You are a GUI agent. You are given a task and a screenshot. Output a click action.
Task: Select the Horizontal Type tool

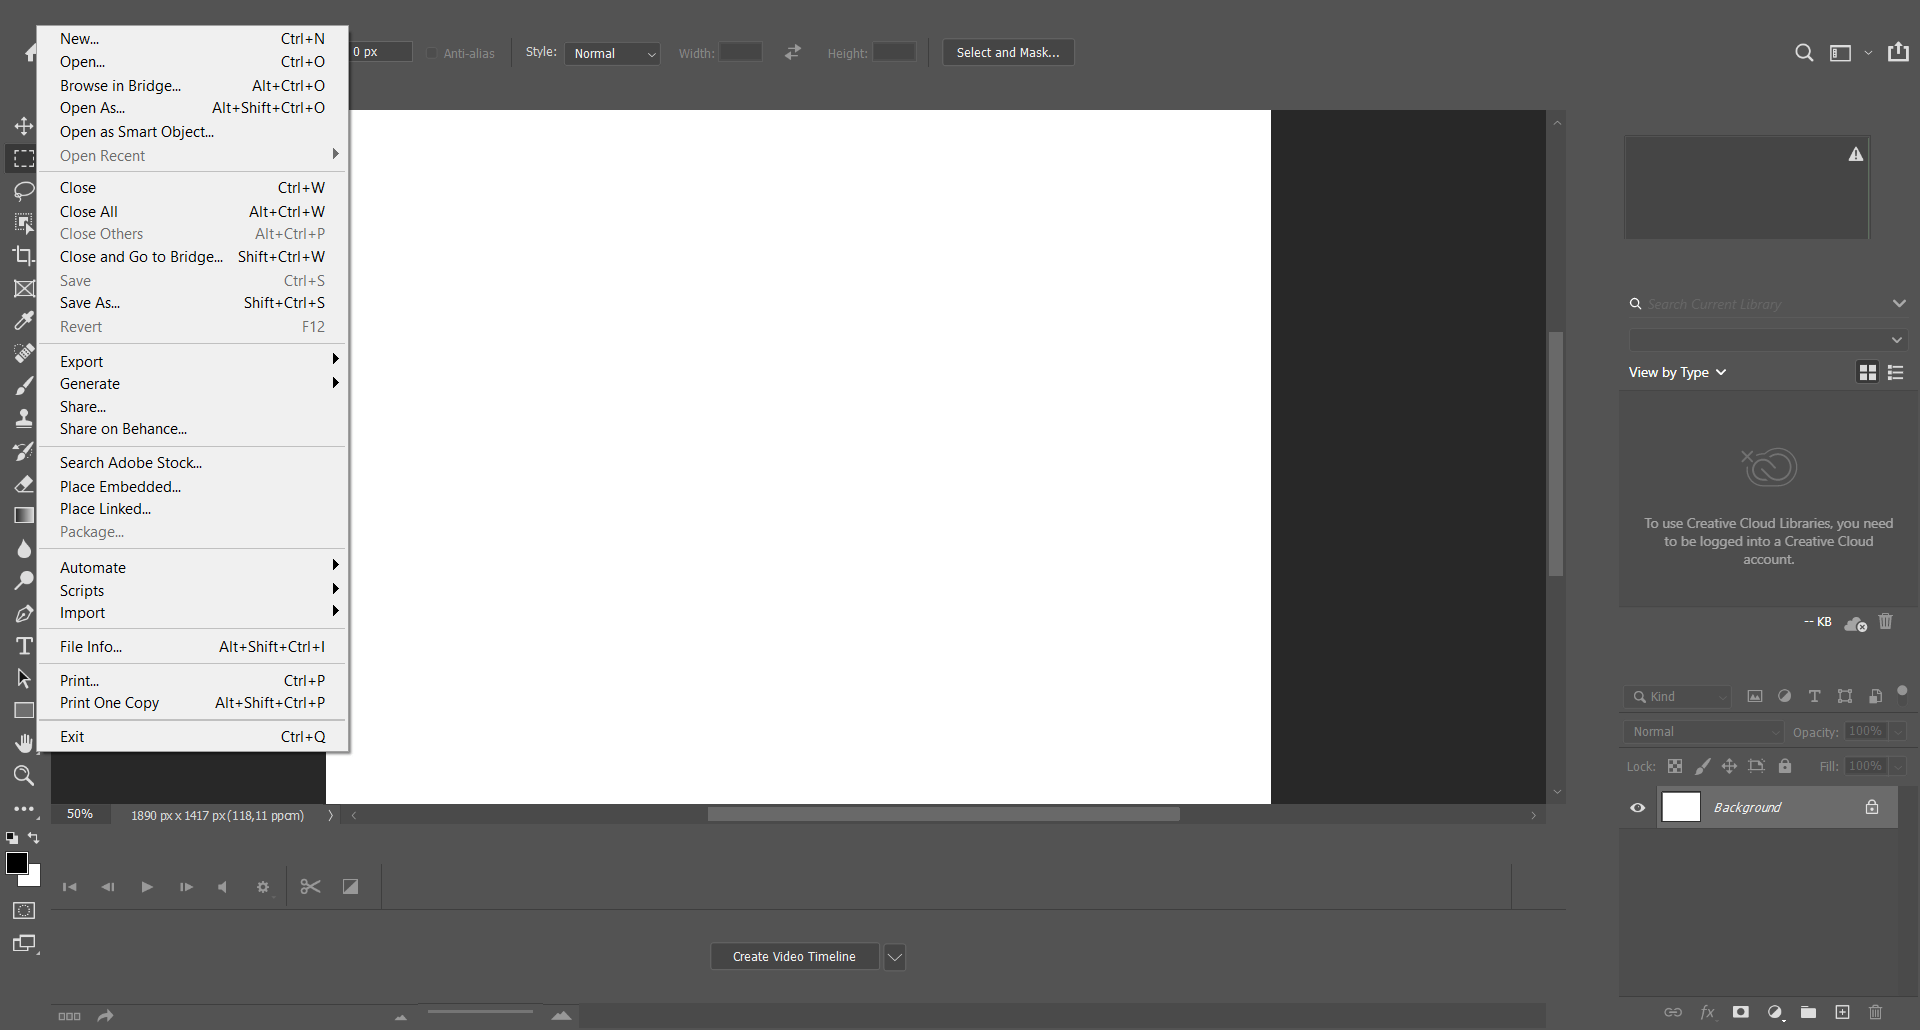point(24,646)
